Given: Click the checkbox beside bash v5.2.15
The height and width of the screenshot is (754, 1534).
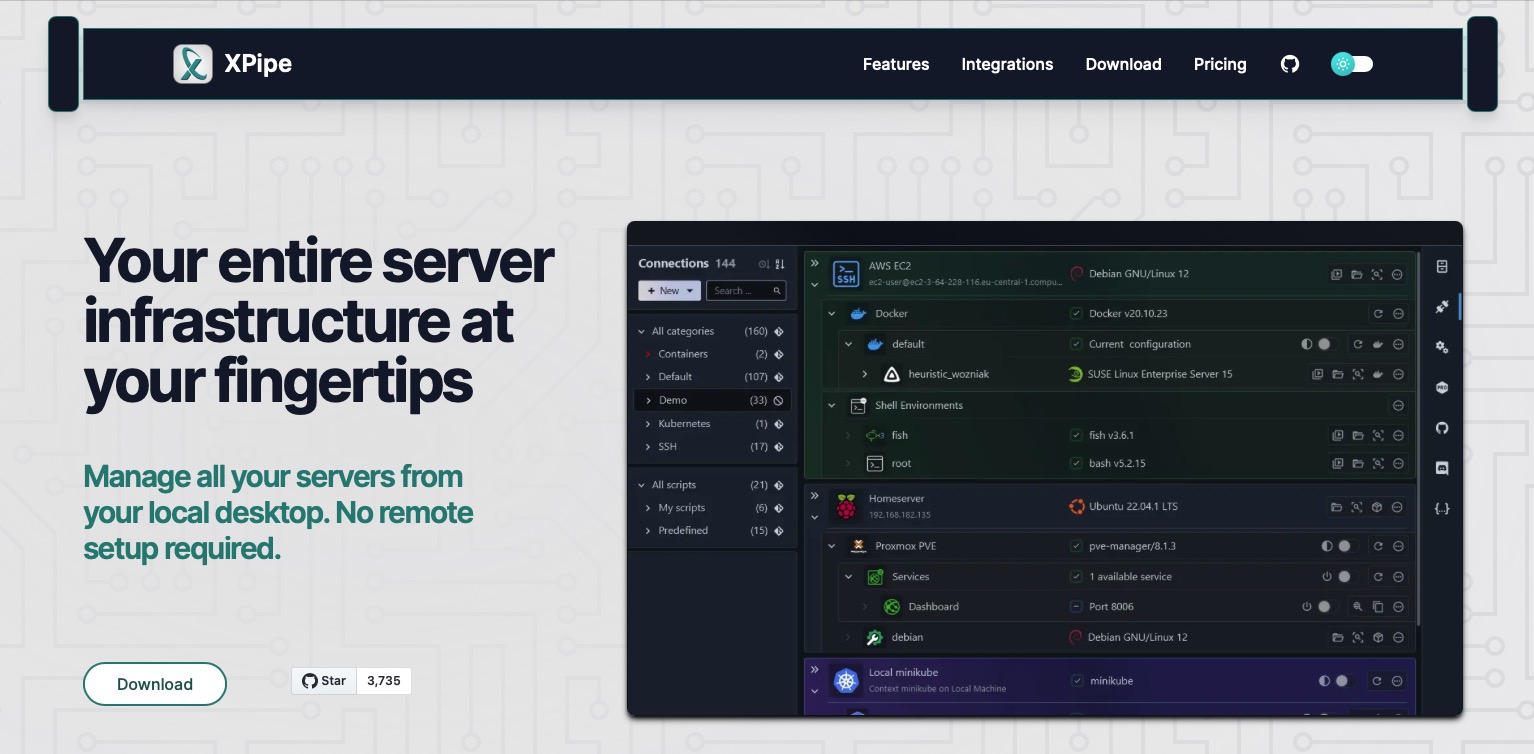Looking at the screenshot, I should [x=1076, y=463].
